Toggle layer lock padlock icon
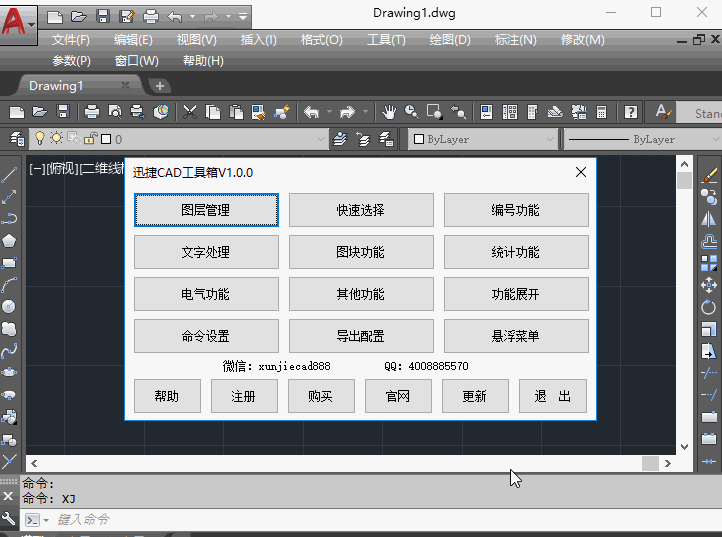The width and height of the screenshot is (722, 537). coord(90,139)
